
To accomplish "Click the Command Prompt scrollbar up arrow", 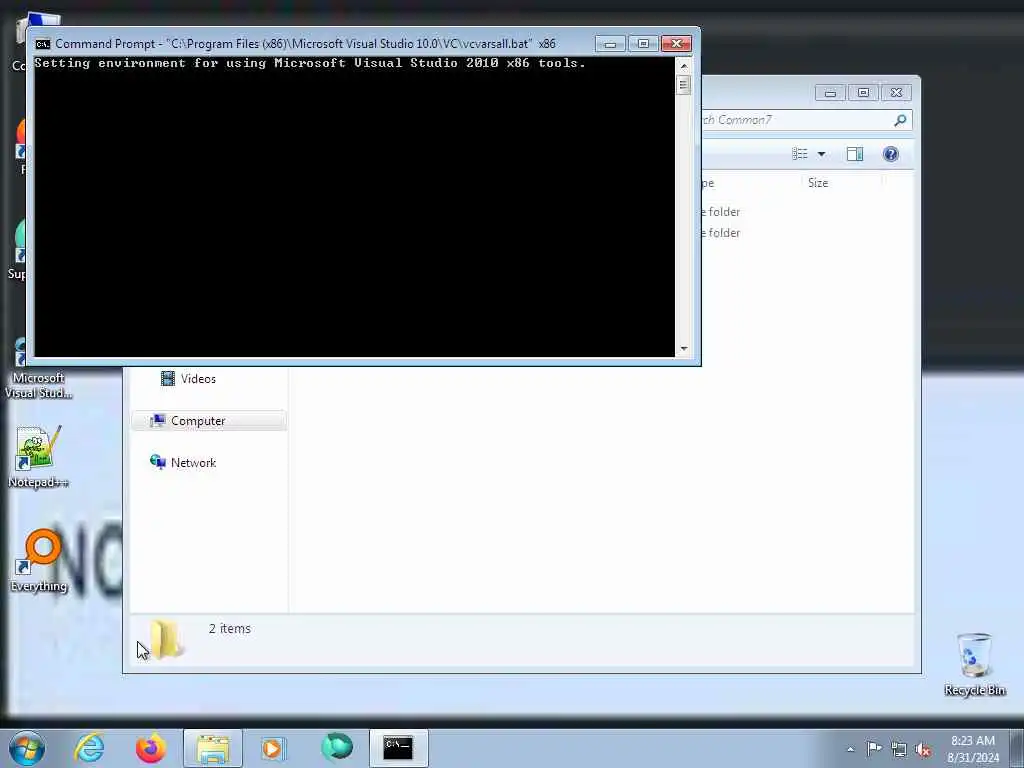I will click(x=684, y=66).
